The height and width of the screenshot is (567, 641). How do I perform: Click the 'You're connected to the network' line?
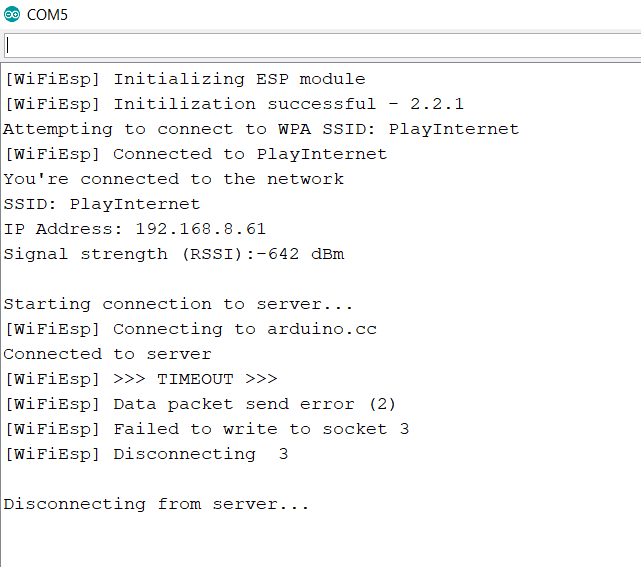point(174,179)
